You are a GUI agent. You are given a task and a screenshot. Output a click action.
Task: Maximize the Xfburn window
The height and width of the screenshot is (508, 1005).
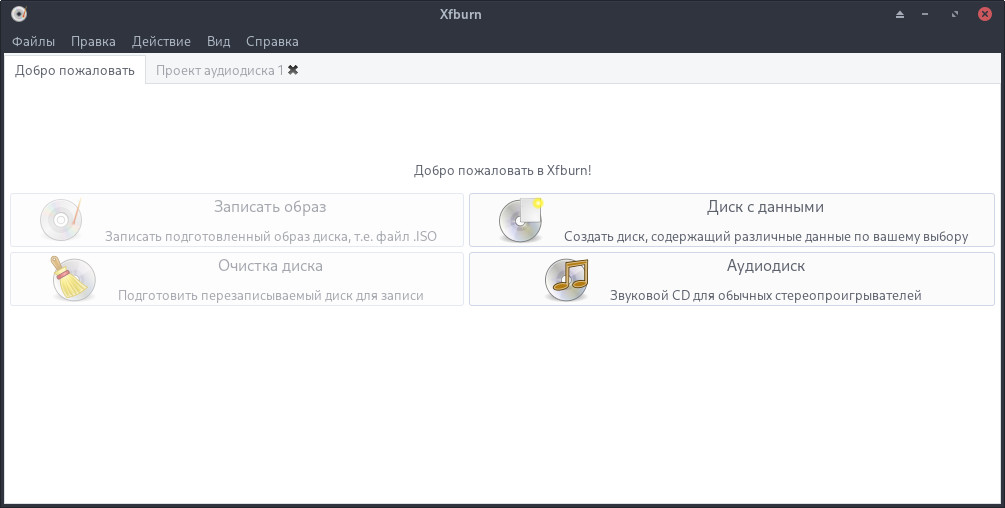955,14
